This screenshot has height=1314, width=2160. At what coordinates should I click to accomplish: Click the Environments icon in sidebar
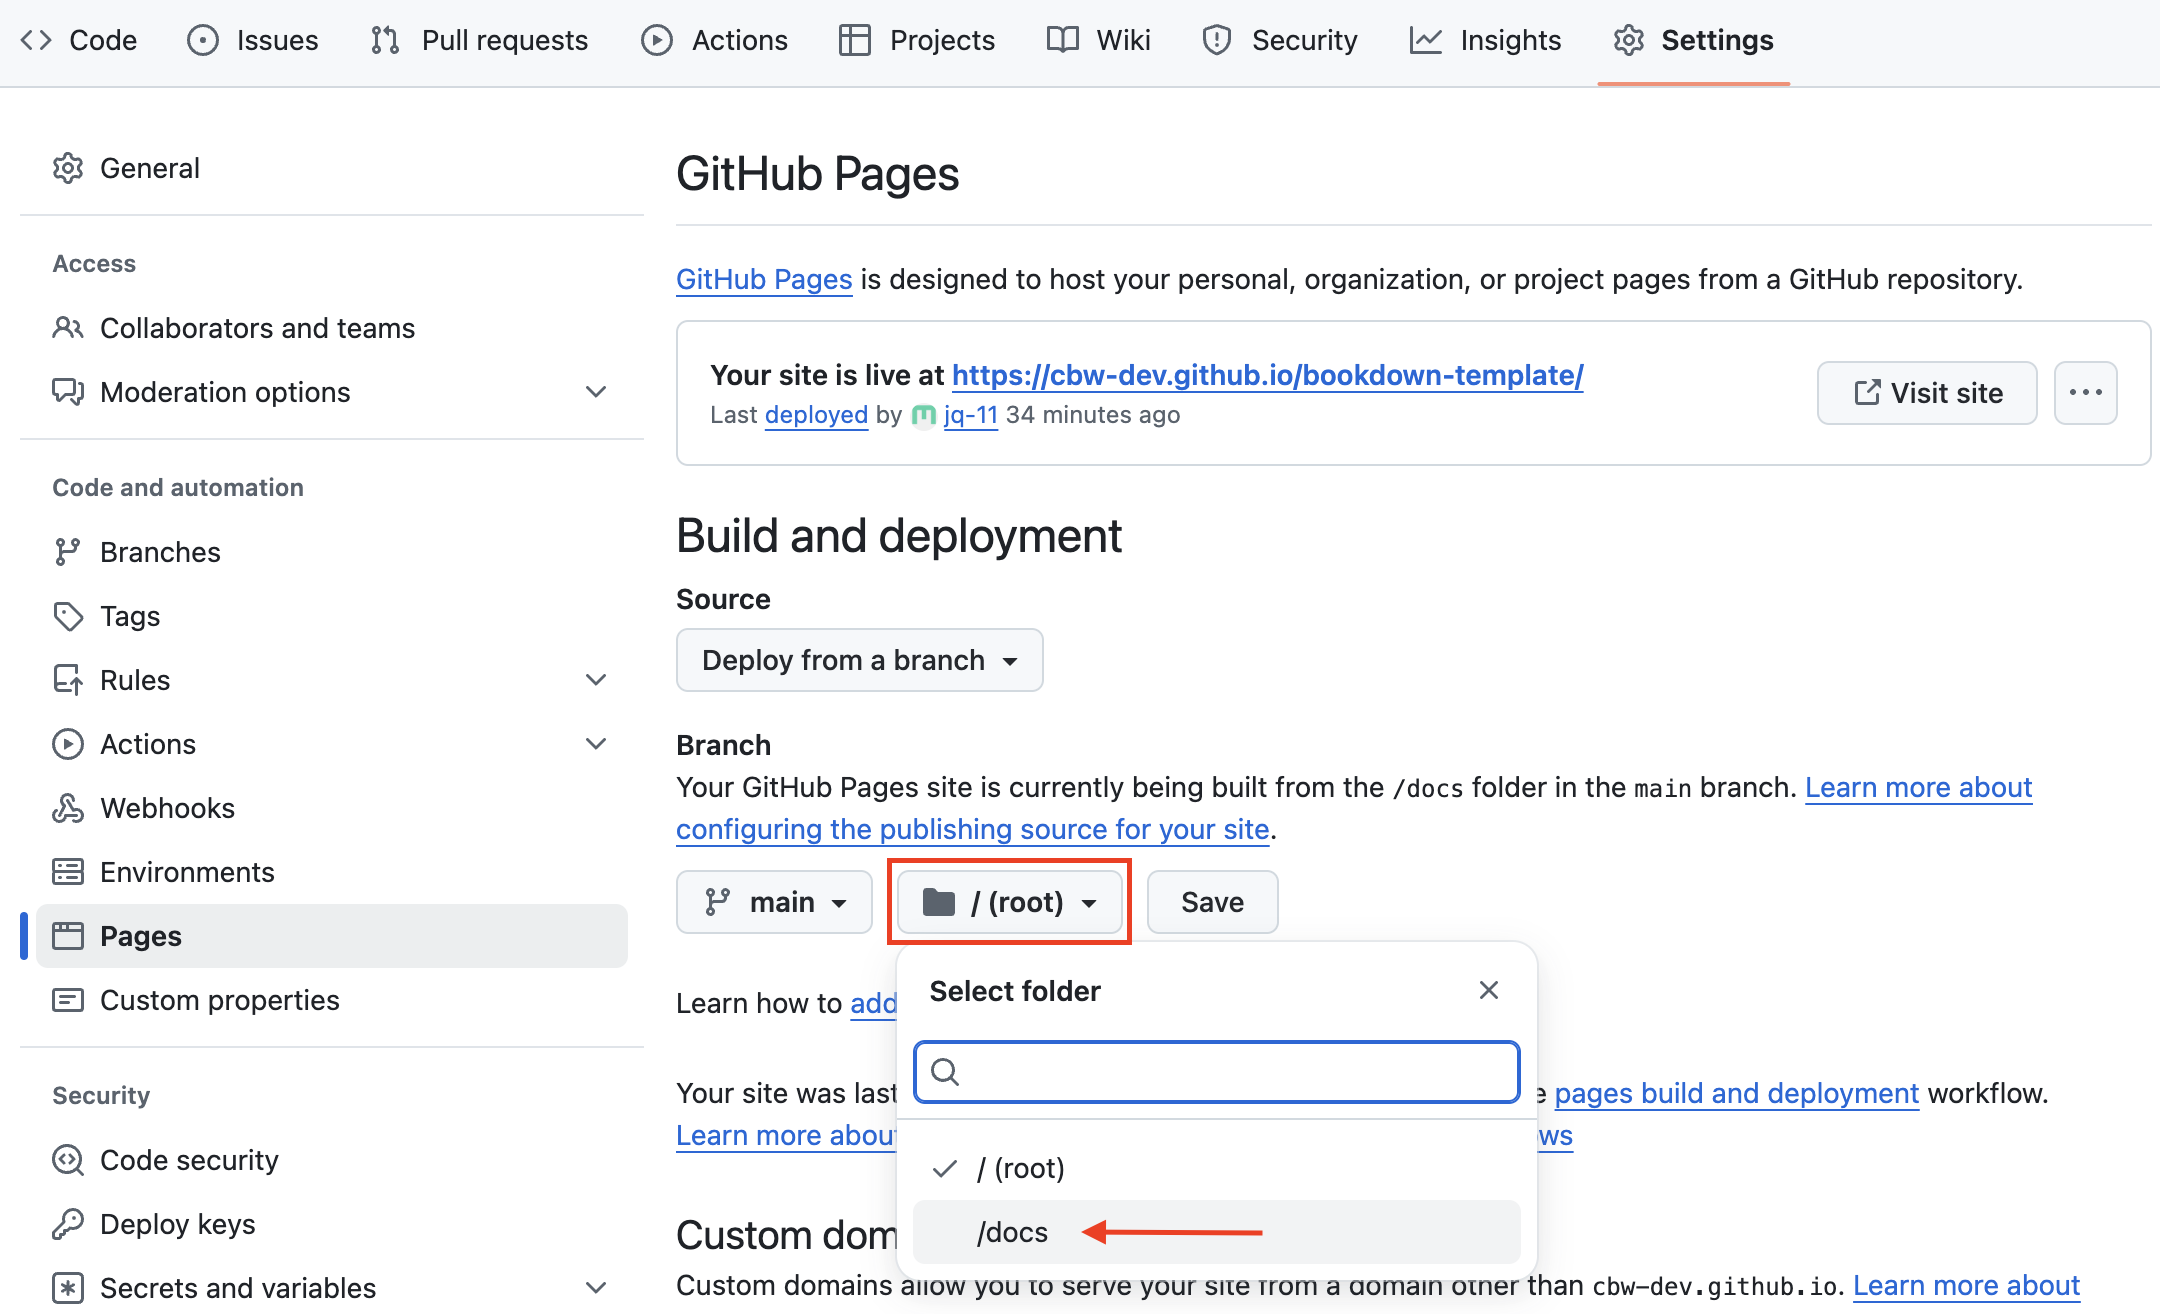(x=68, y=872)
